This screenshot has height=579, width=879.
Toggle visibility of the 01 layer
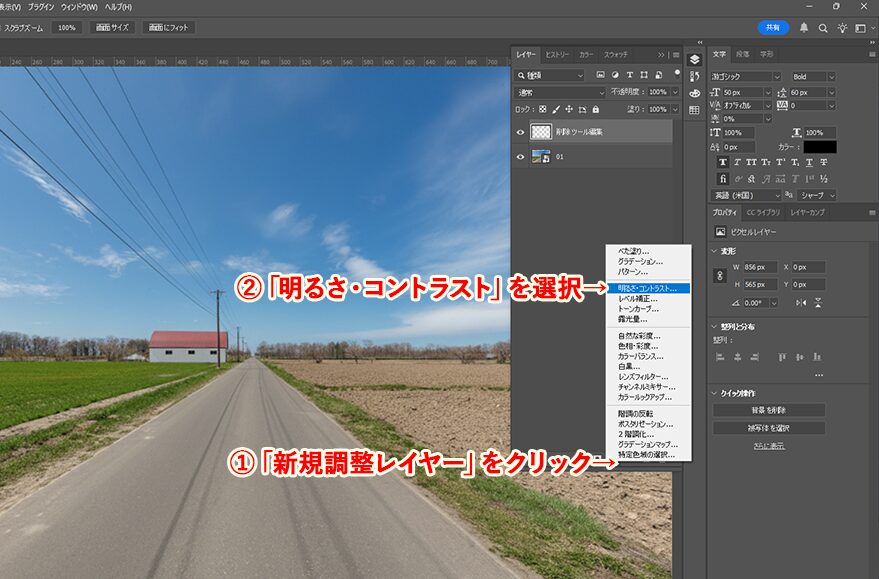pyautogui.click(x=521, y=155)
